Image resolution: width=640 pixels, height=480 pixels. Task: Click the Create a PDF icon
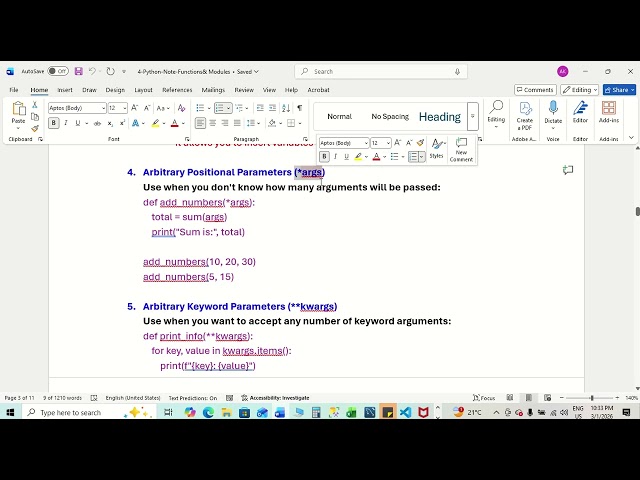(524, 116)
